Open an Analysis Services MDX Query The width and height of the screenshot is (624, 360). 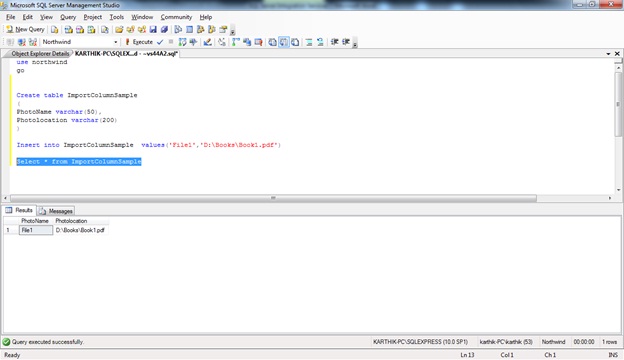[x=68, y=29]
